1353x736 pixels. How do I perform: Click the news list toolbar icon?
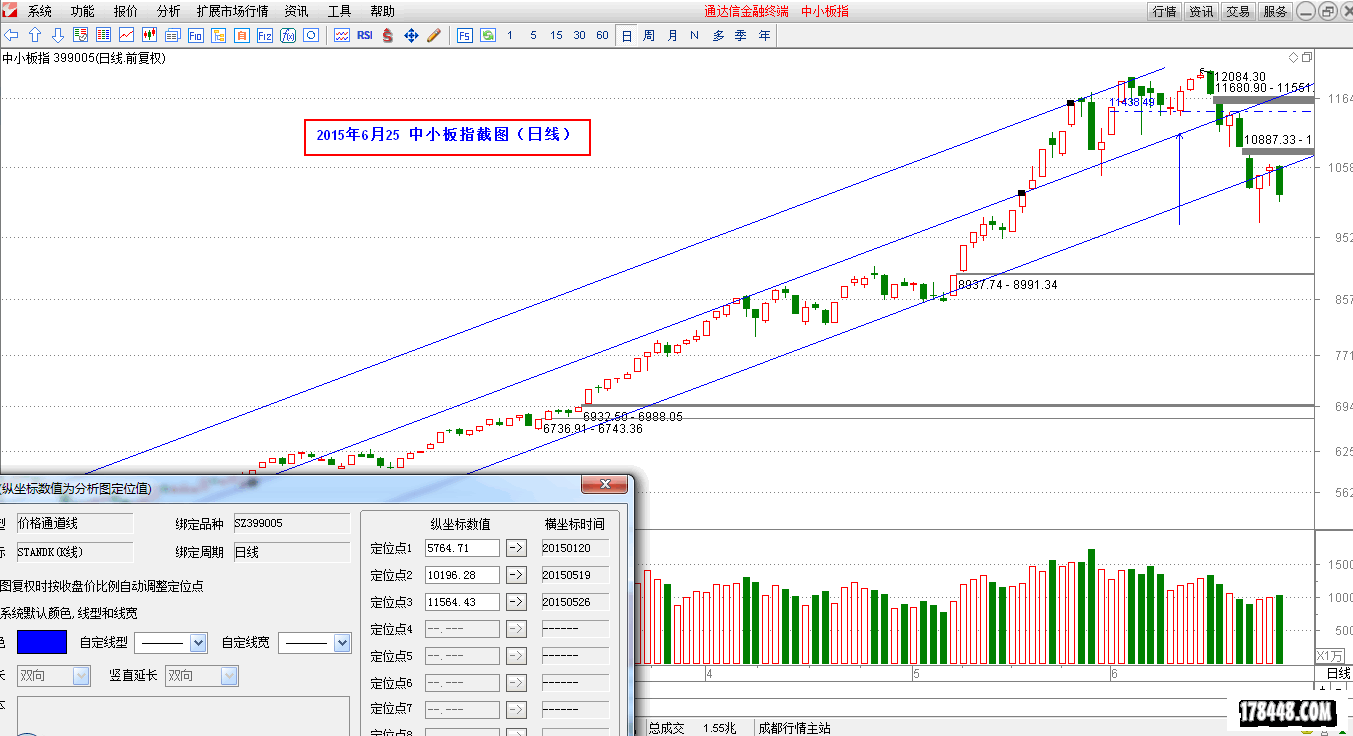[172, 35]
